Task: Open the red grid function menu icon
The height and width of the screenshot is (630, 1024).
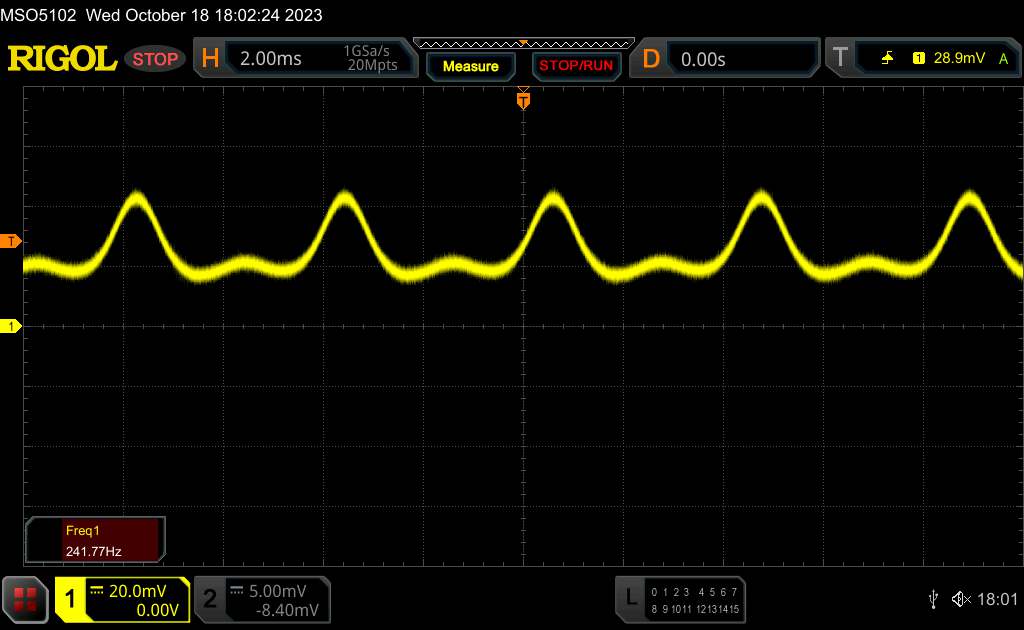Action: tap(25, 599)
